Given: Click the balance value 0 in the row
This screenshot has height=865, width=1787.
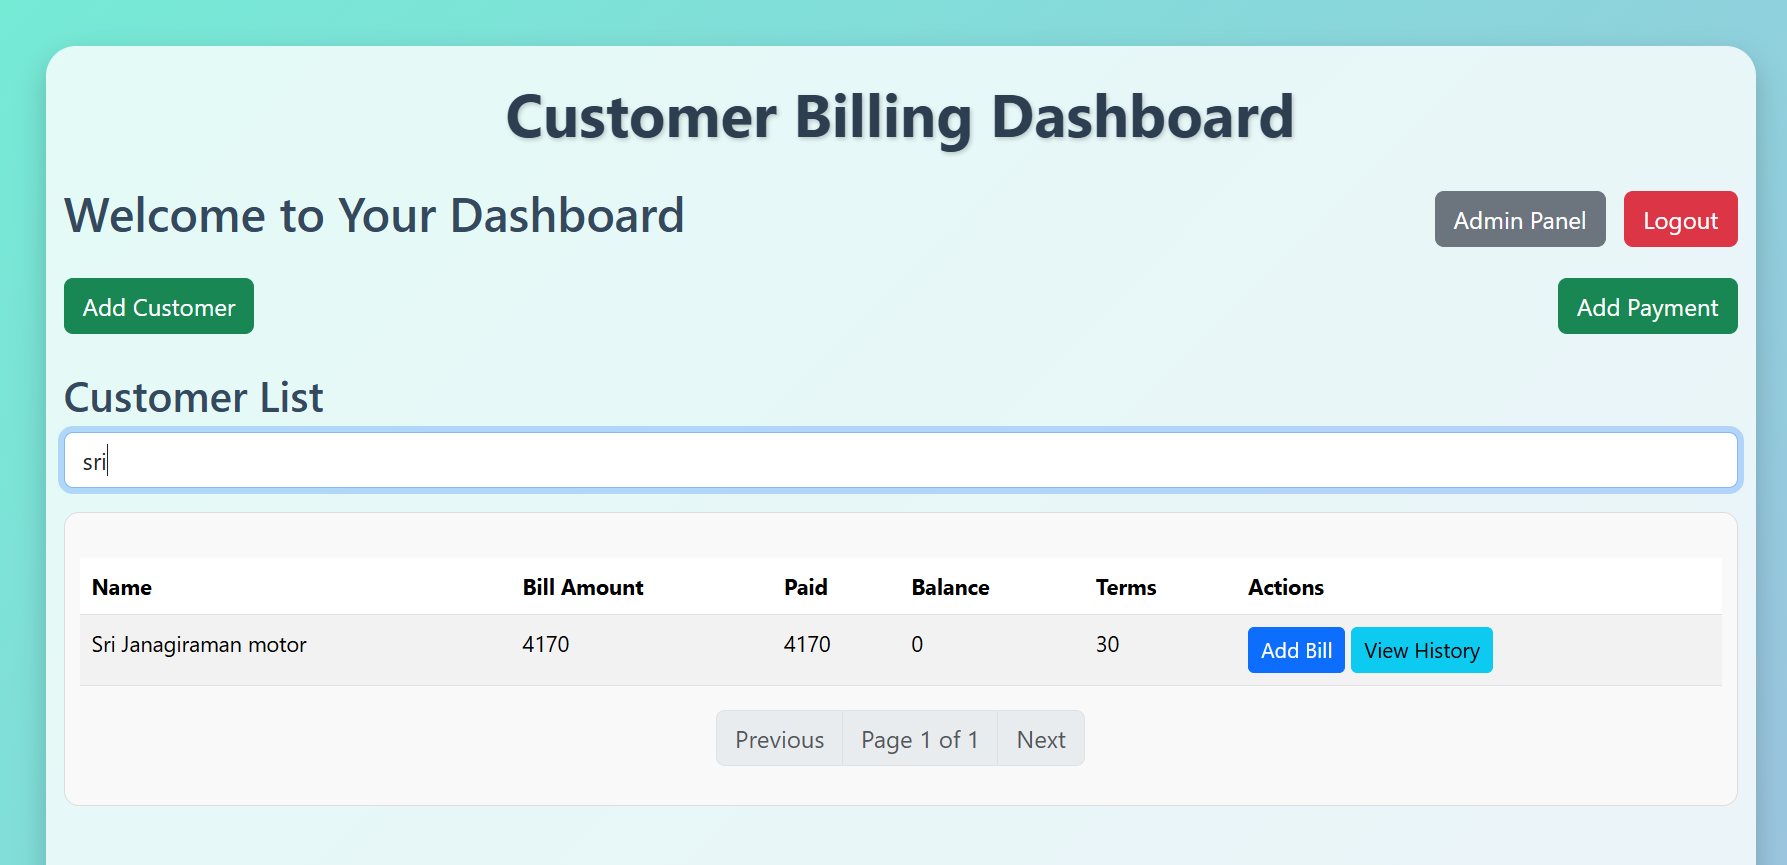Looking at the screenshot, I should click(x=917, y=645).
